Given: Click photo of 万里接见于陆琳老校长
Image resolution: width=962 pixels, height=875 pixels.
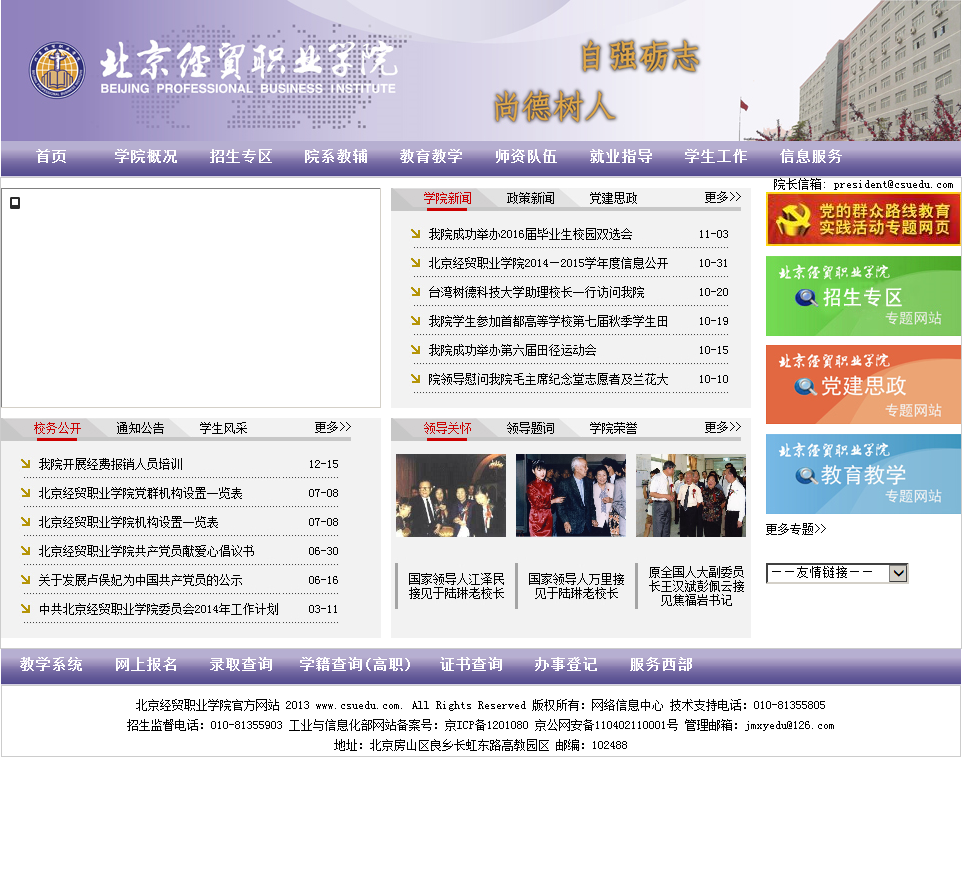Looking at the screenshot, I should tap(571, 496).
